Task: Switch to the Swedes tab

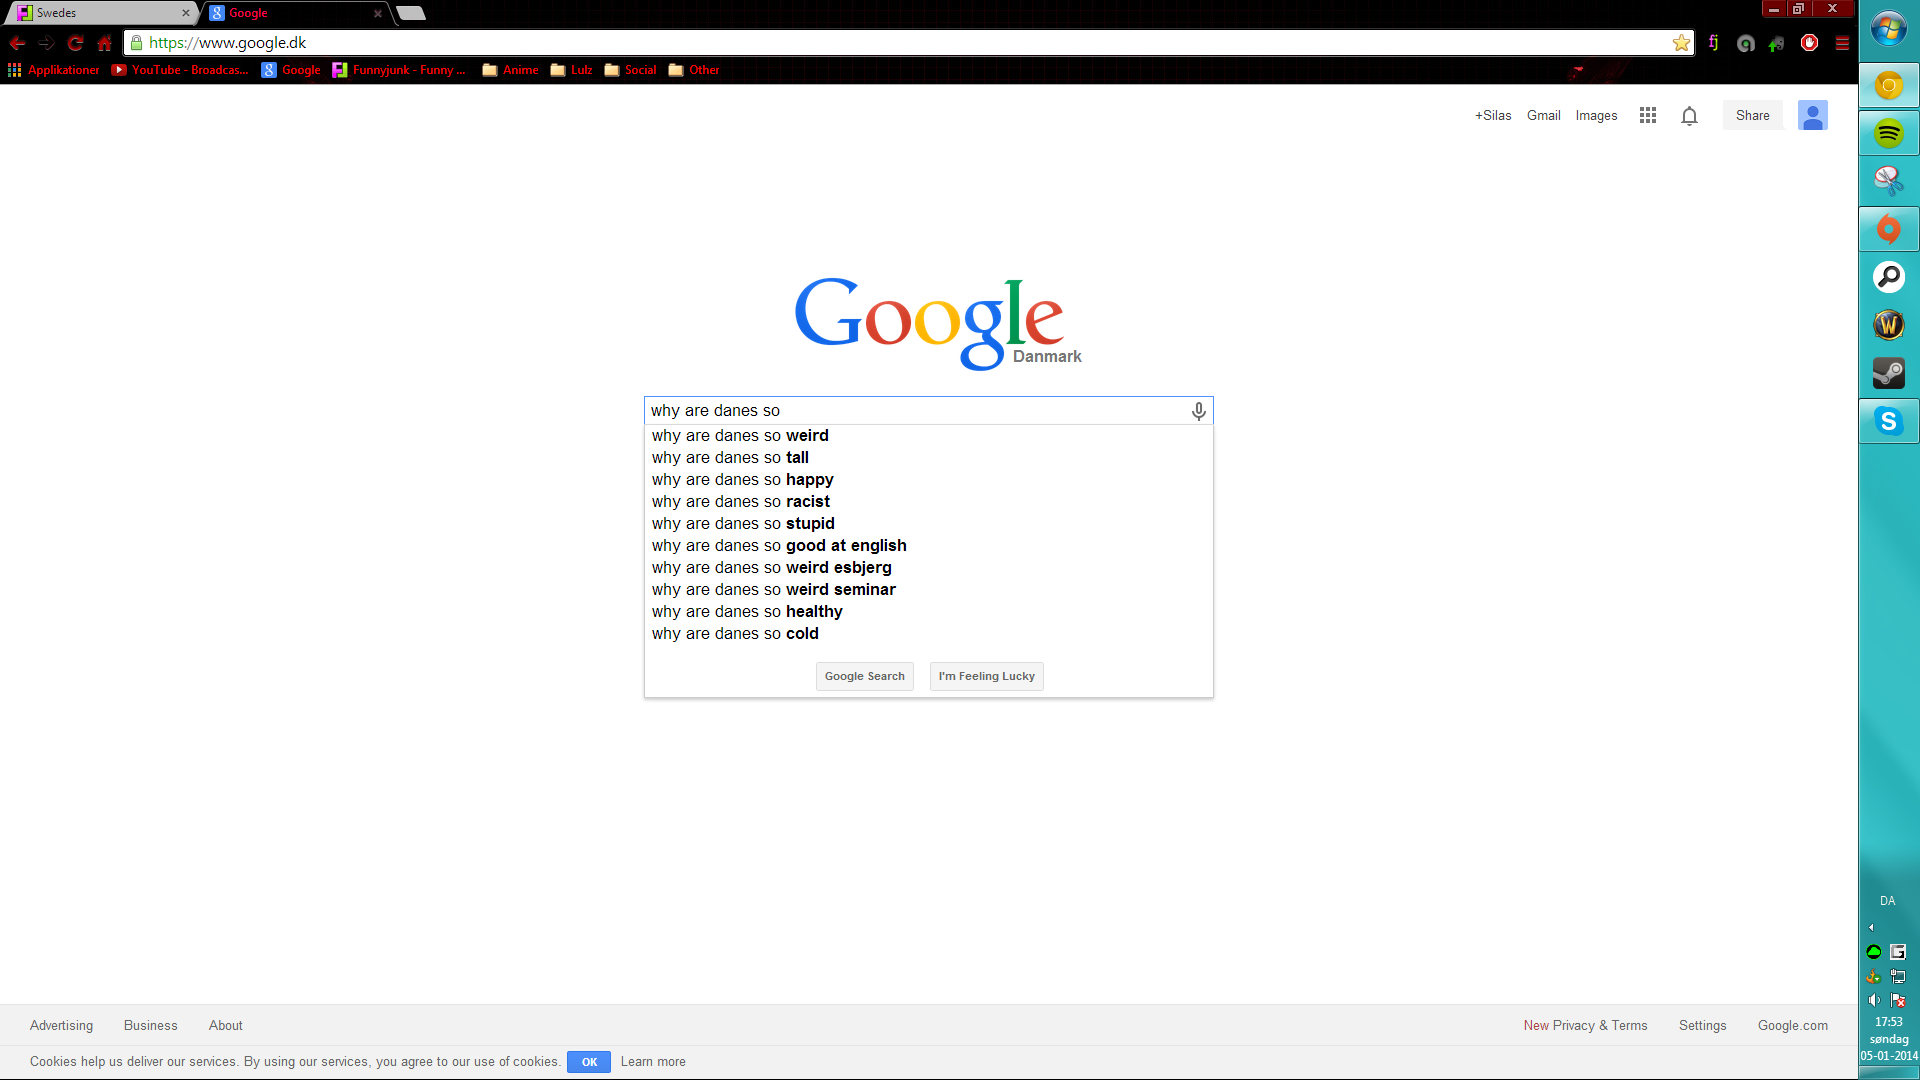Action: (100, 13)
